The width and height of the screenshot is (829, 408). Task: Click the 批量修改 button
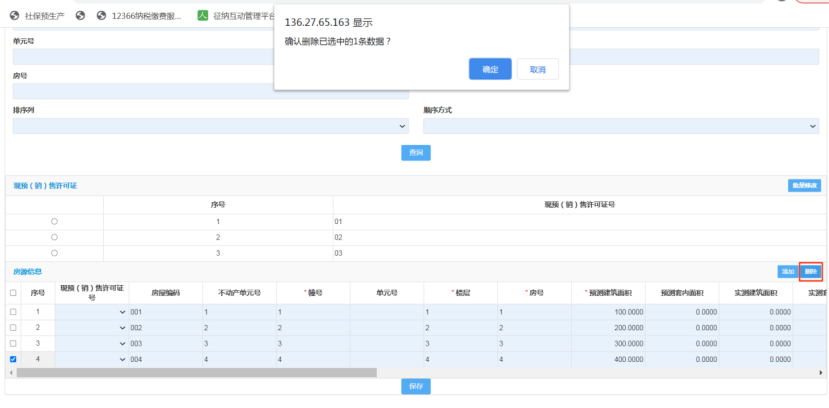804,185
